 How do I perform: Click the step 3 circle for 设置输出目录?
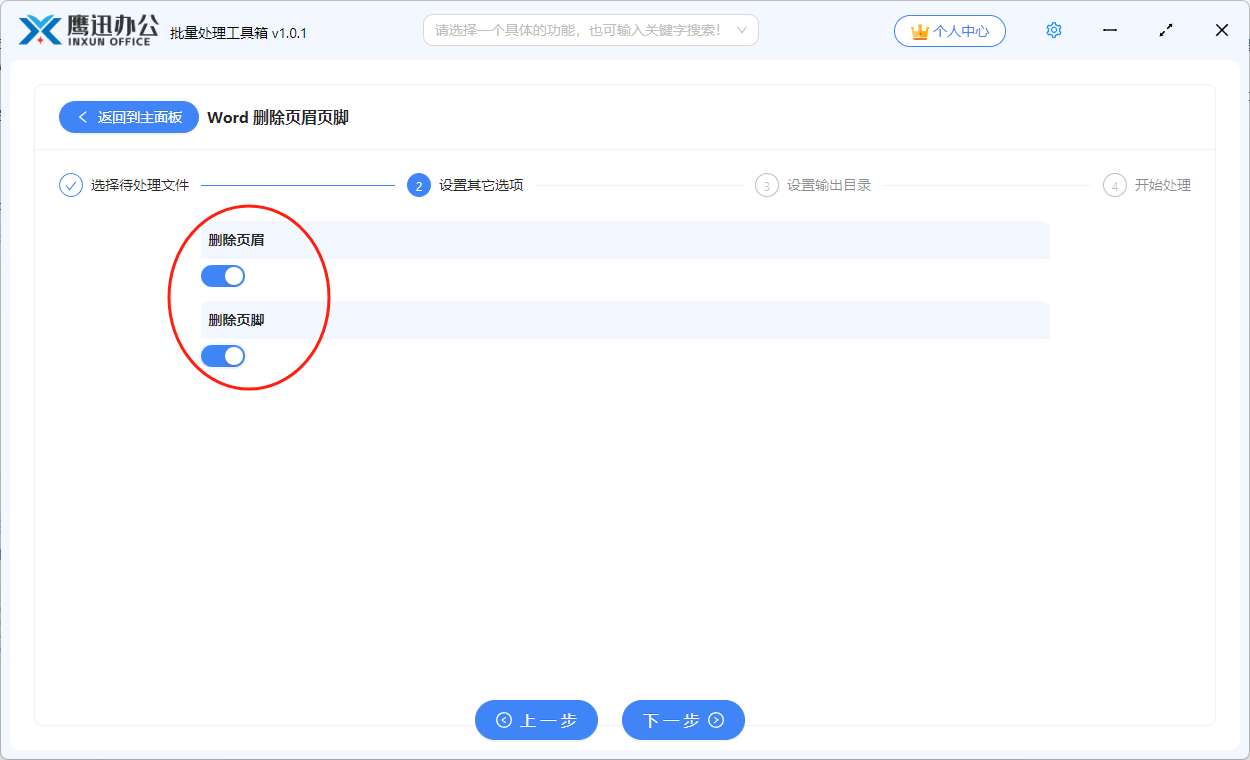[x=765, y=185]
